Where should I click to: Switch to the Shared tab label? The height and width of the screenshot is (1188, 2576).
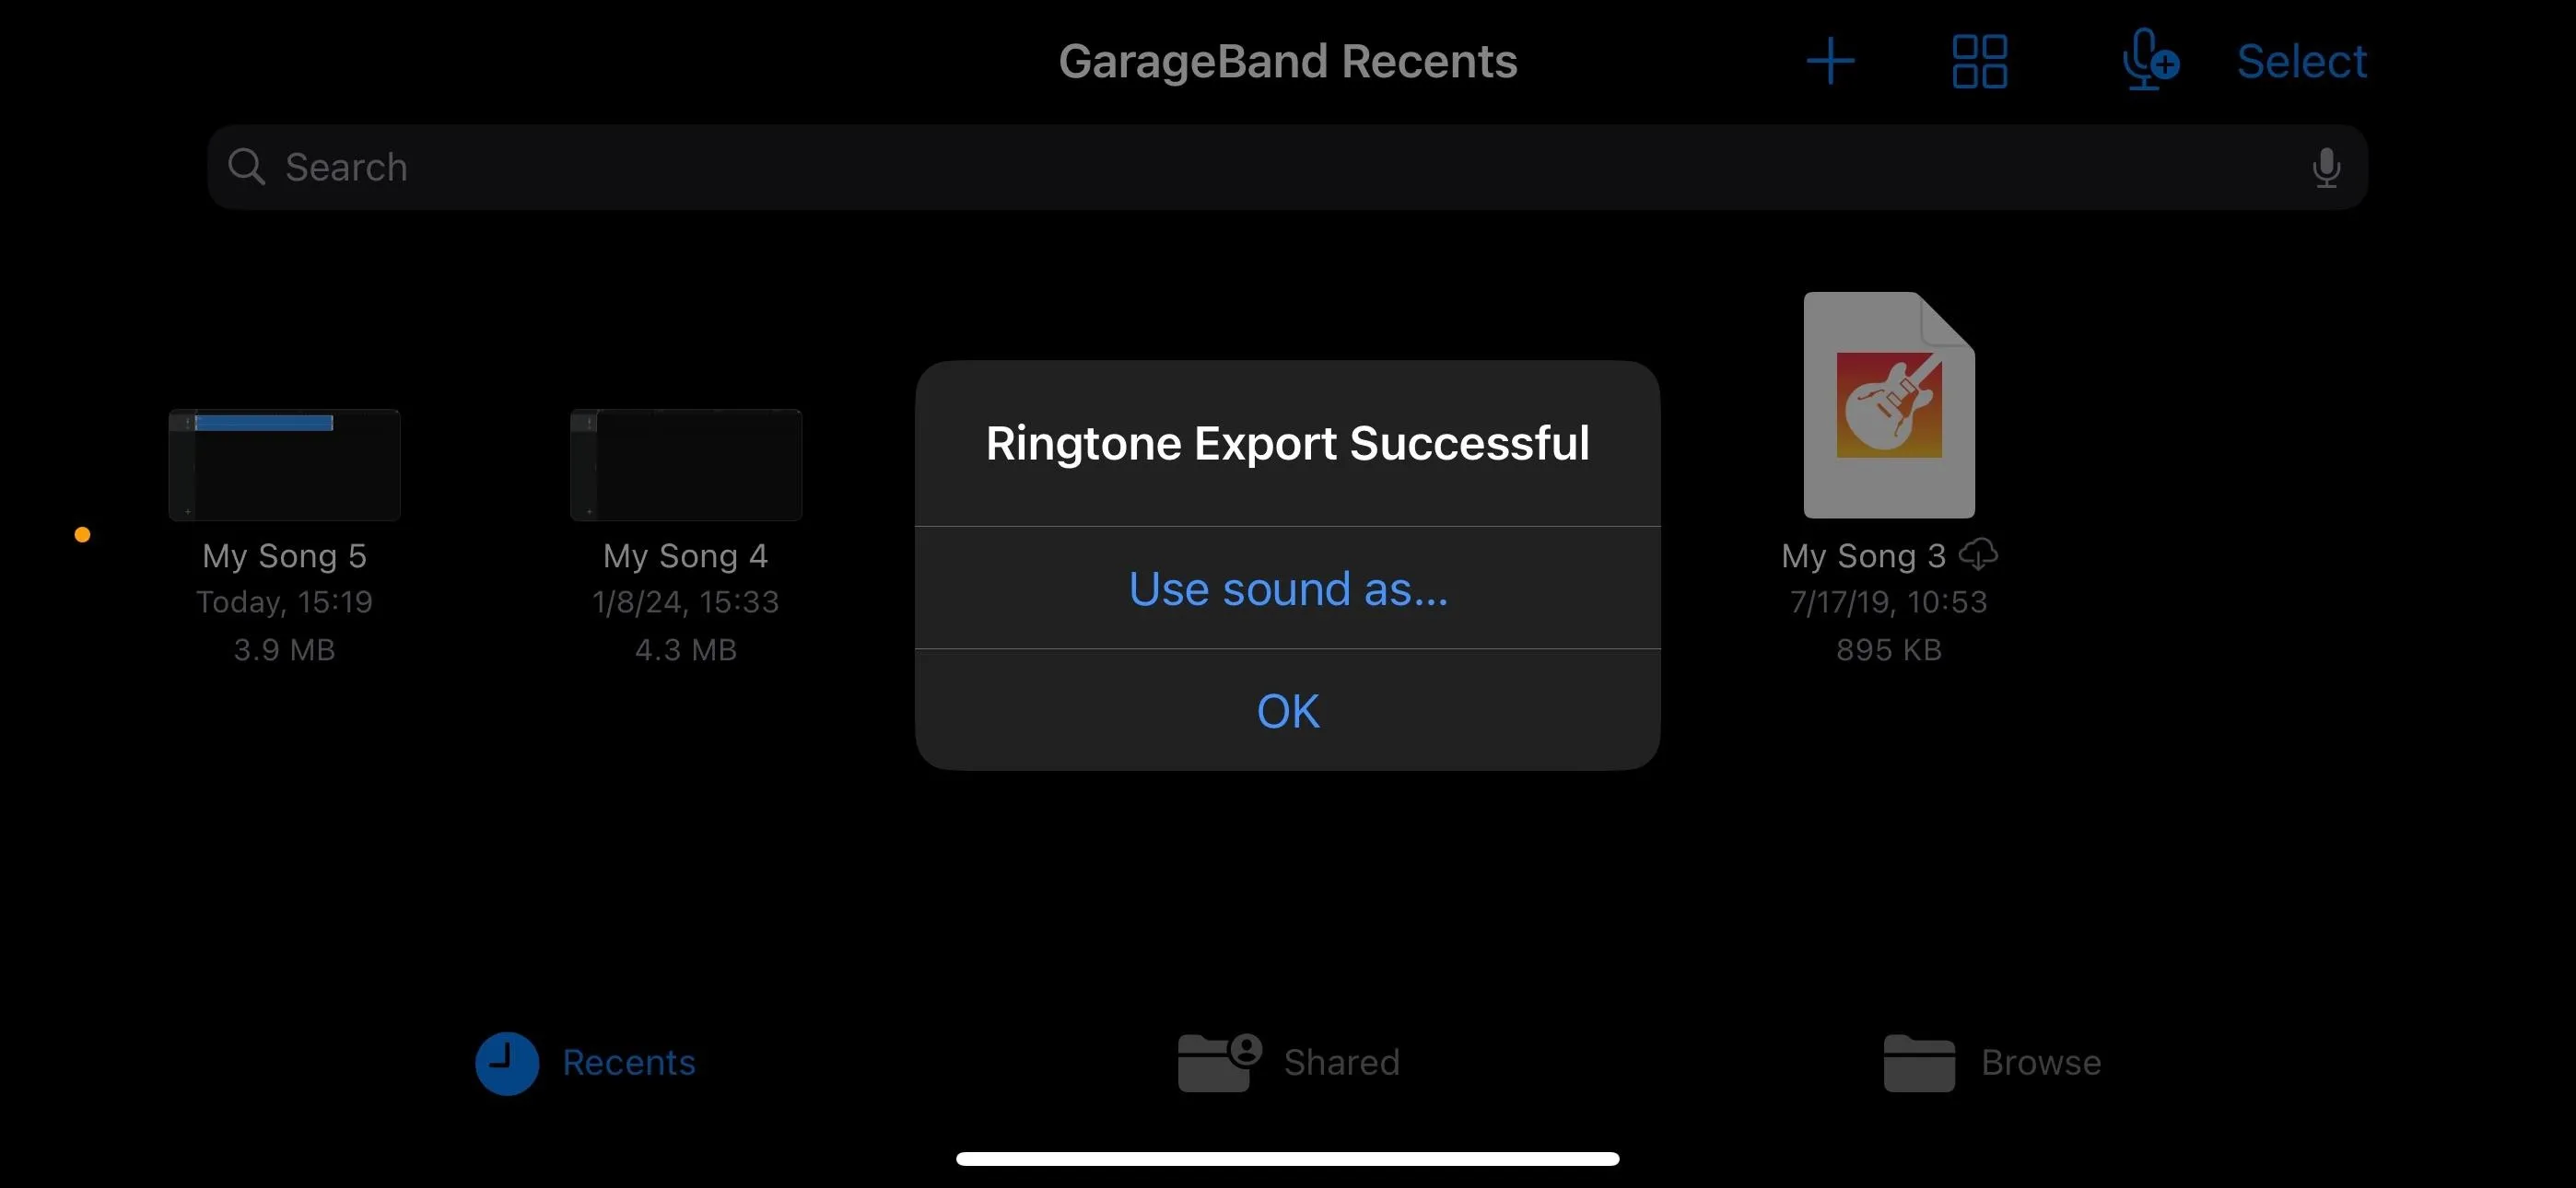(1341, 1062)
